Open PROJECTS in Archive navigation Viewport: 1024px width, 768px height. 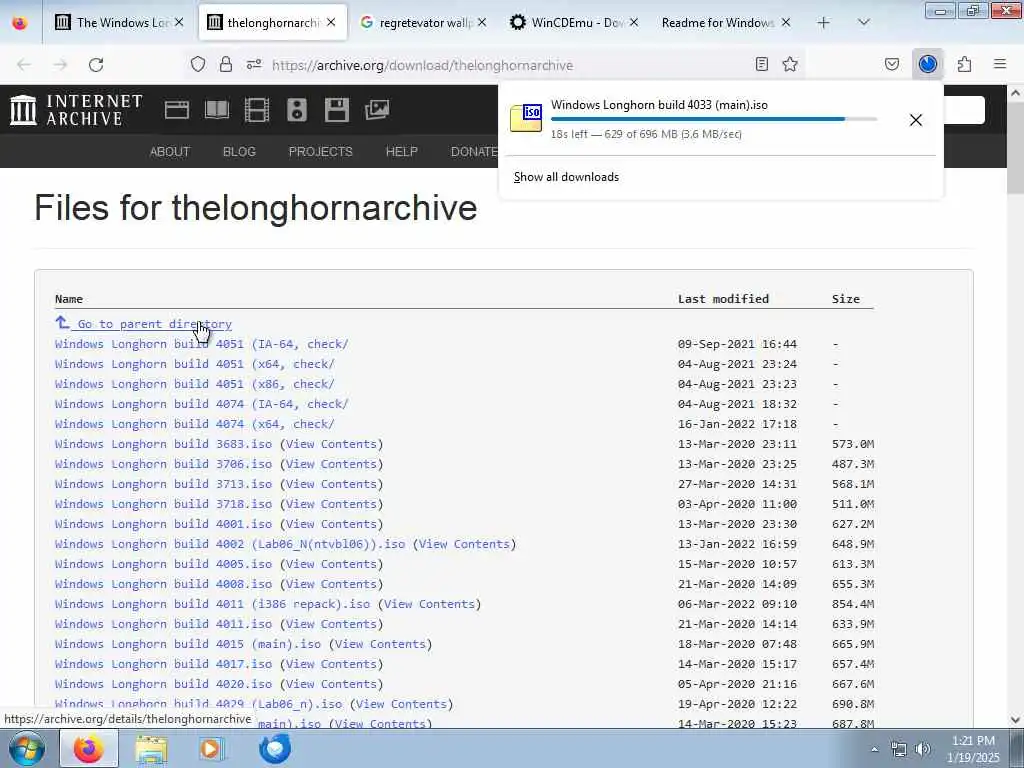(321, 152)
